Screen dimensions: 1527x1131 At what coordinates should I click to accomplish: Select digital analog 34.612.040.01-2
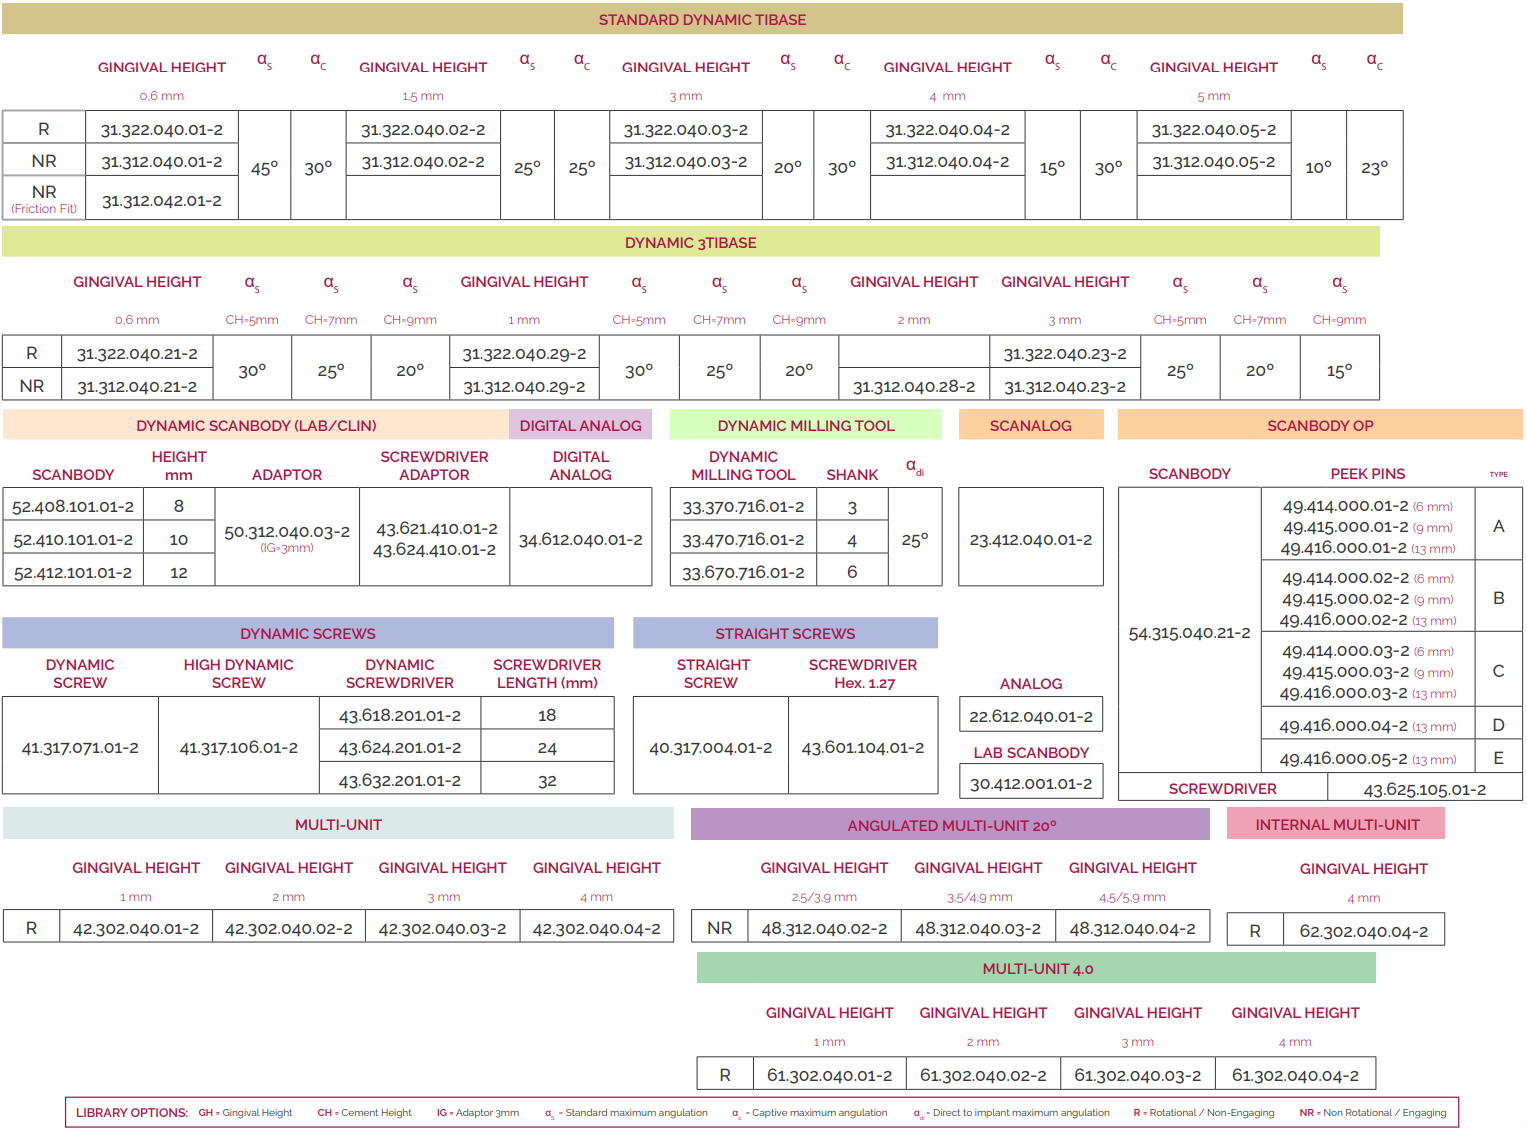(x=581, y=540)
